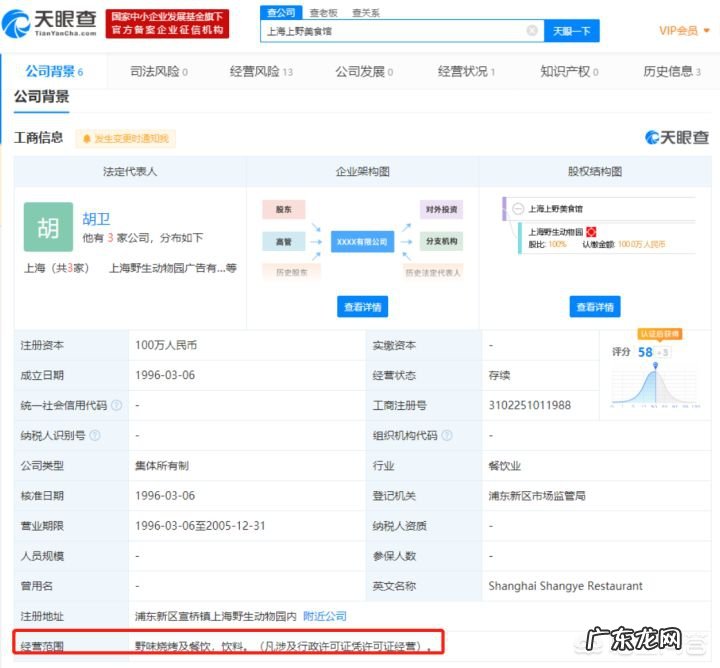This screenshot has width=720, height=668.
Task: Collapse the 上海上野美食馆 equity tree node
Action: pos(518,209)
